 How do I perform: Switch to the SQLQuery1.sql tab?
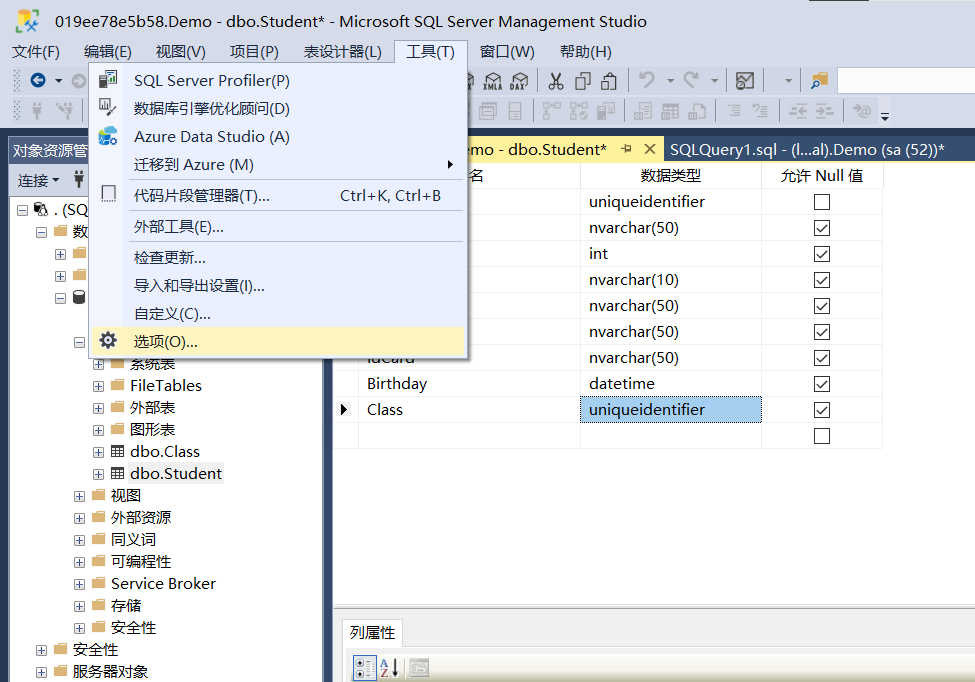coord(807,150)
